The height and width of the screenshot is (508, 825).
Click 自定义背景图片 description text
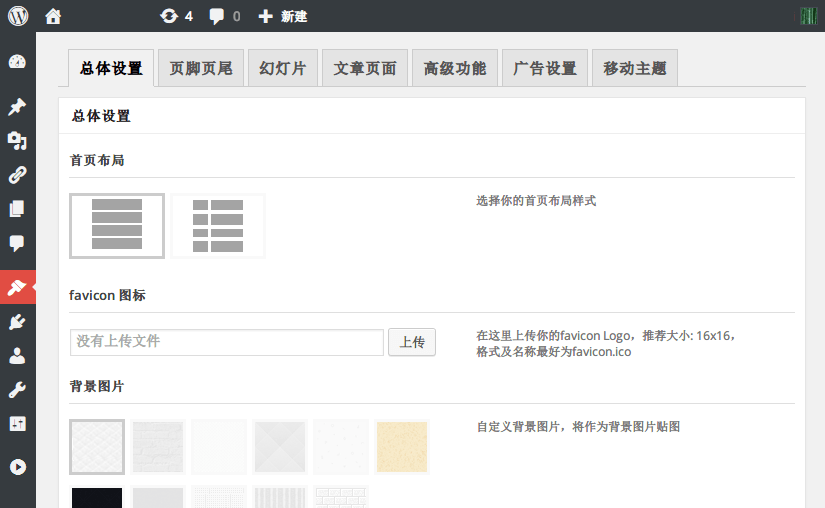pos(578,426)
